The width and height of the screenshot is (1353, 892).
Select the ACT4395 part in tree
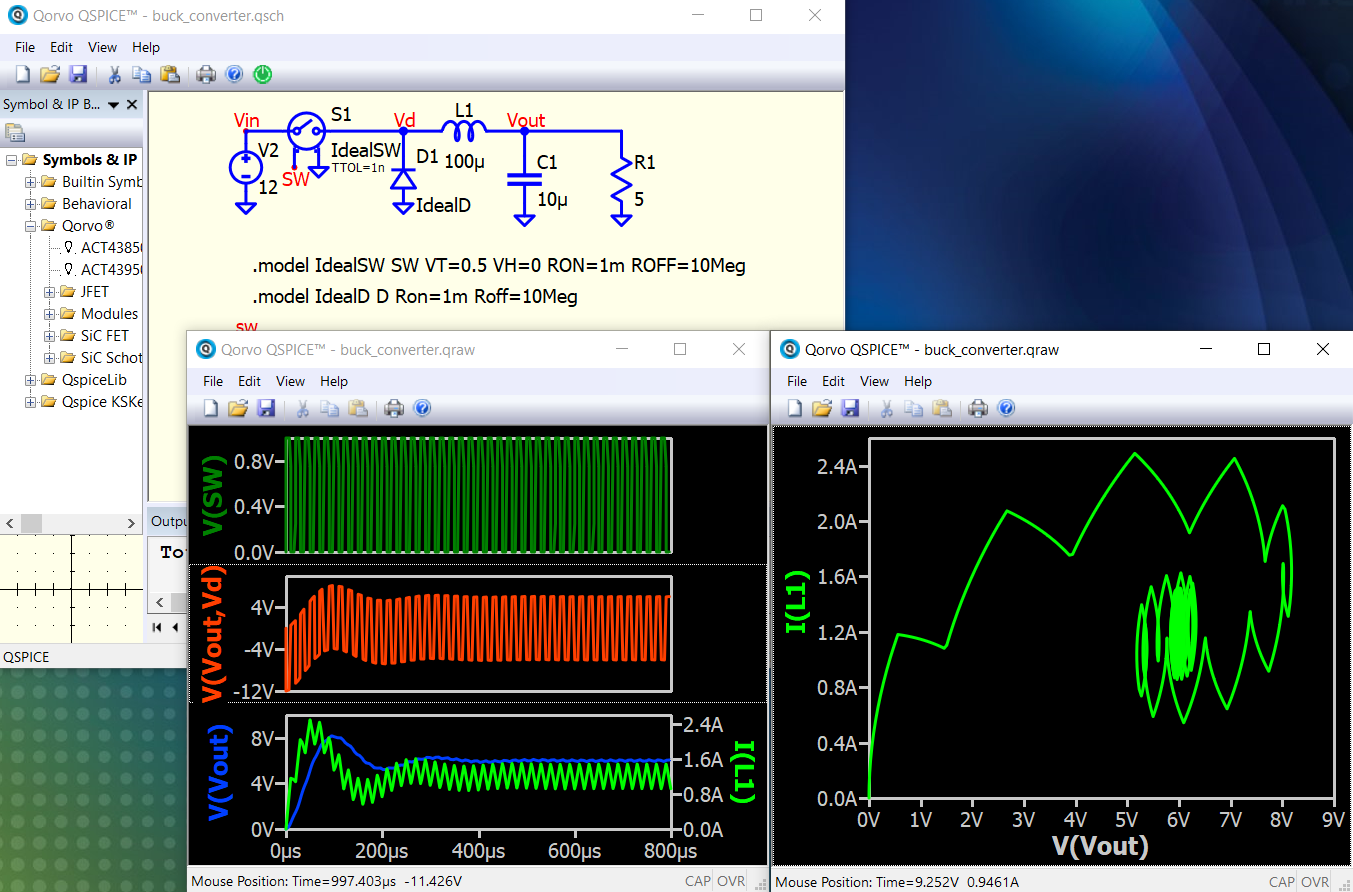click(x=111, y=270)
